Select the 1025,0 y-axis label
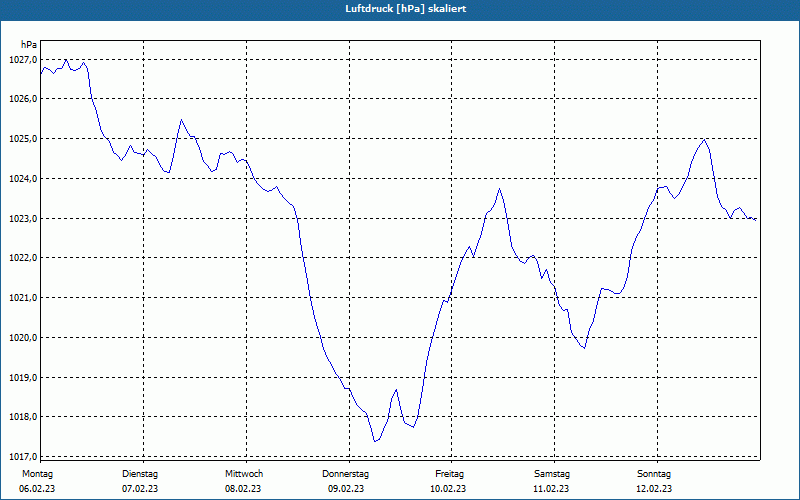This screenshot has height=500, width=800. tap(23, 139)
